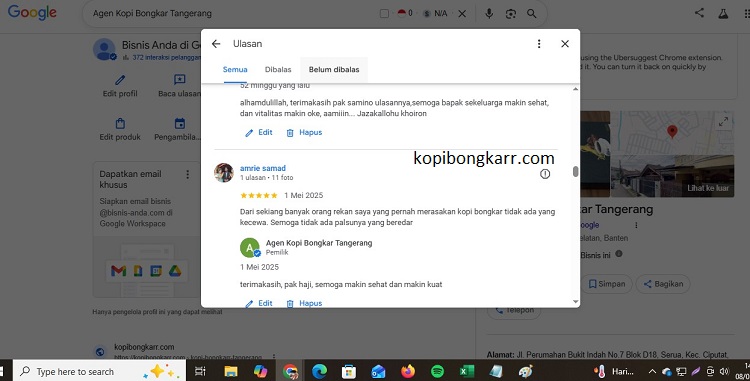Switch to Chrome in the taskbar

pyautogui.click(x=290, y=371)
